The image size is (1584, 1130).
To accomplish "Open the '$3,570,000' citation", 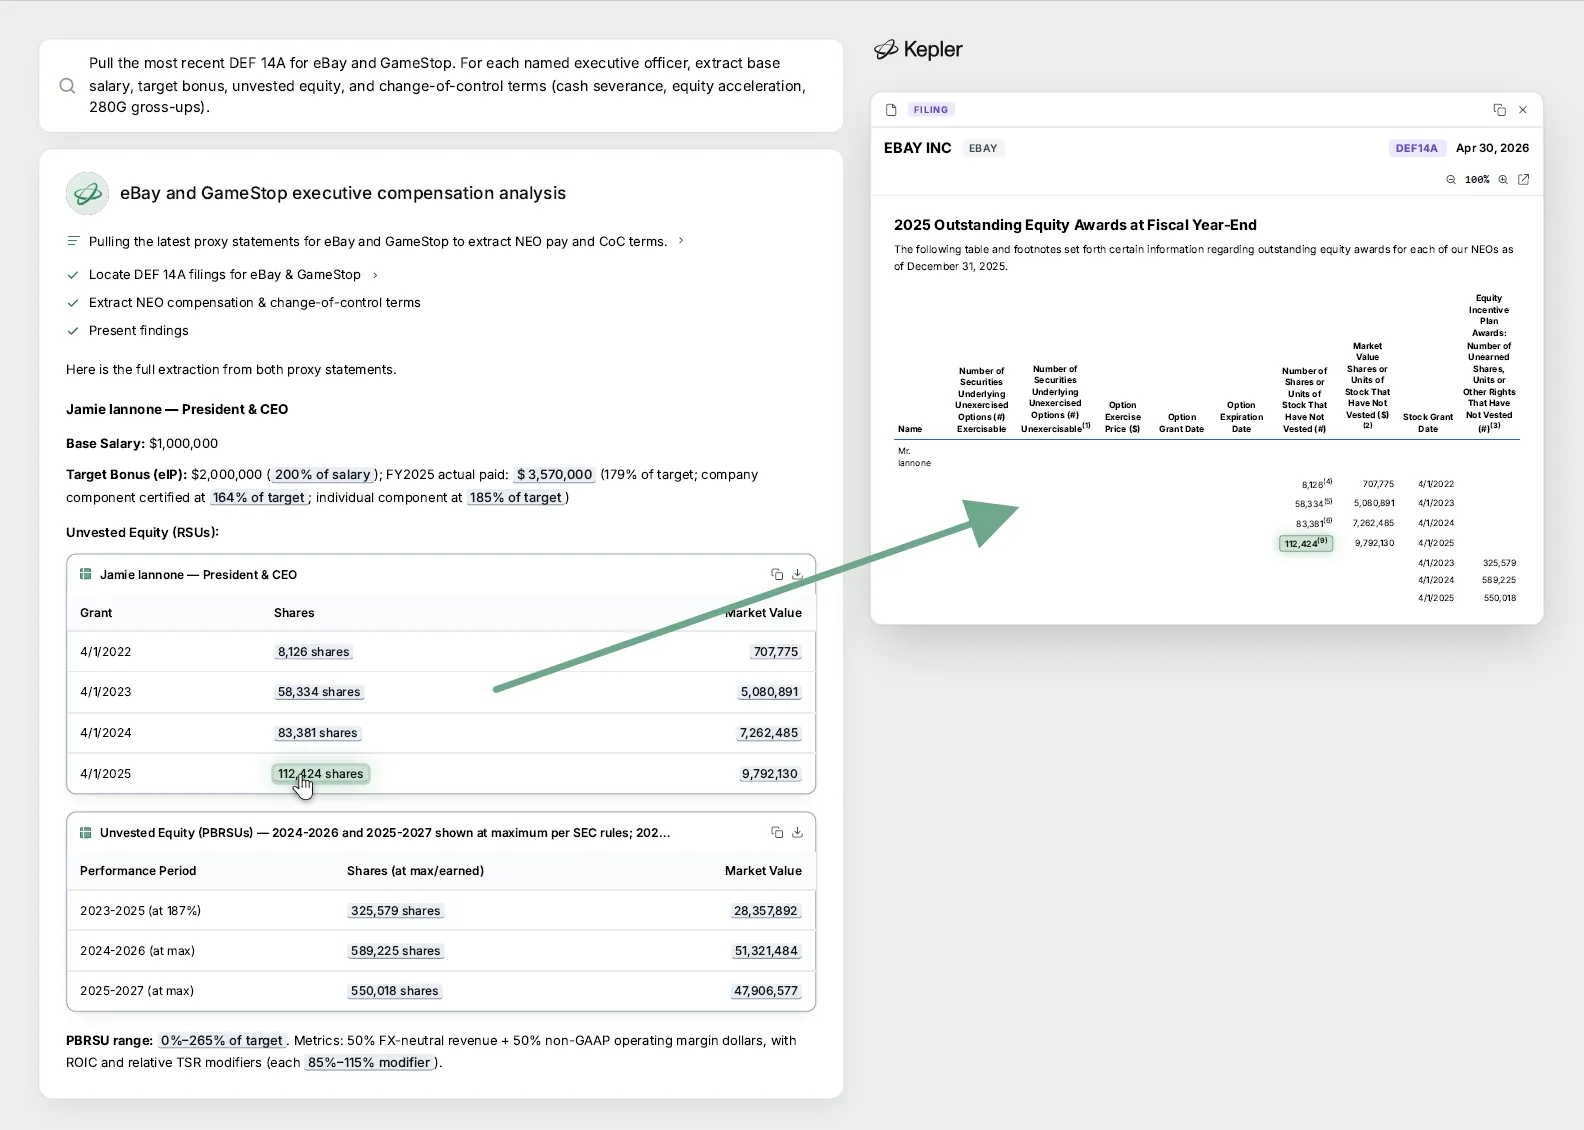I will [x=555, y=475].
